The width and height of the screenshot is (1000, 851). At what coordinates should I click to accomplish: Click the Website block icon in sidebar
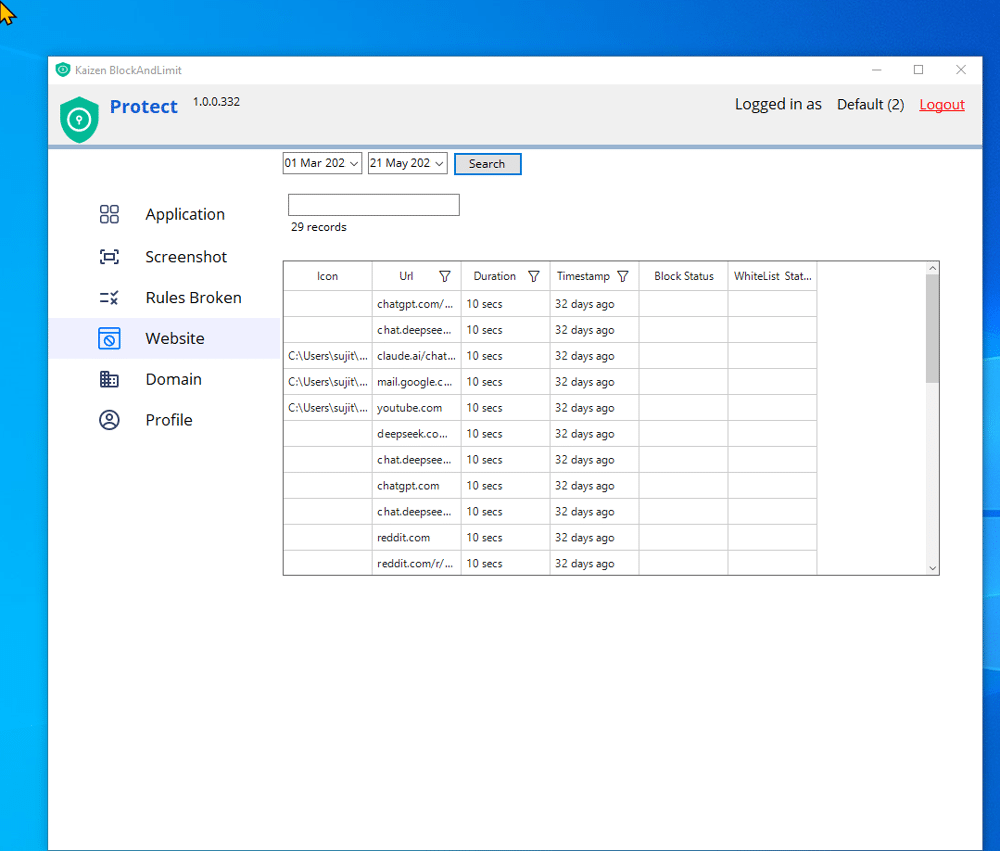click(109, 339)
